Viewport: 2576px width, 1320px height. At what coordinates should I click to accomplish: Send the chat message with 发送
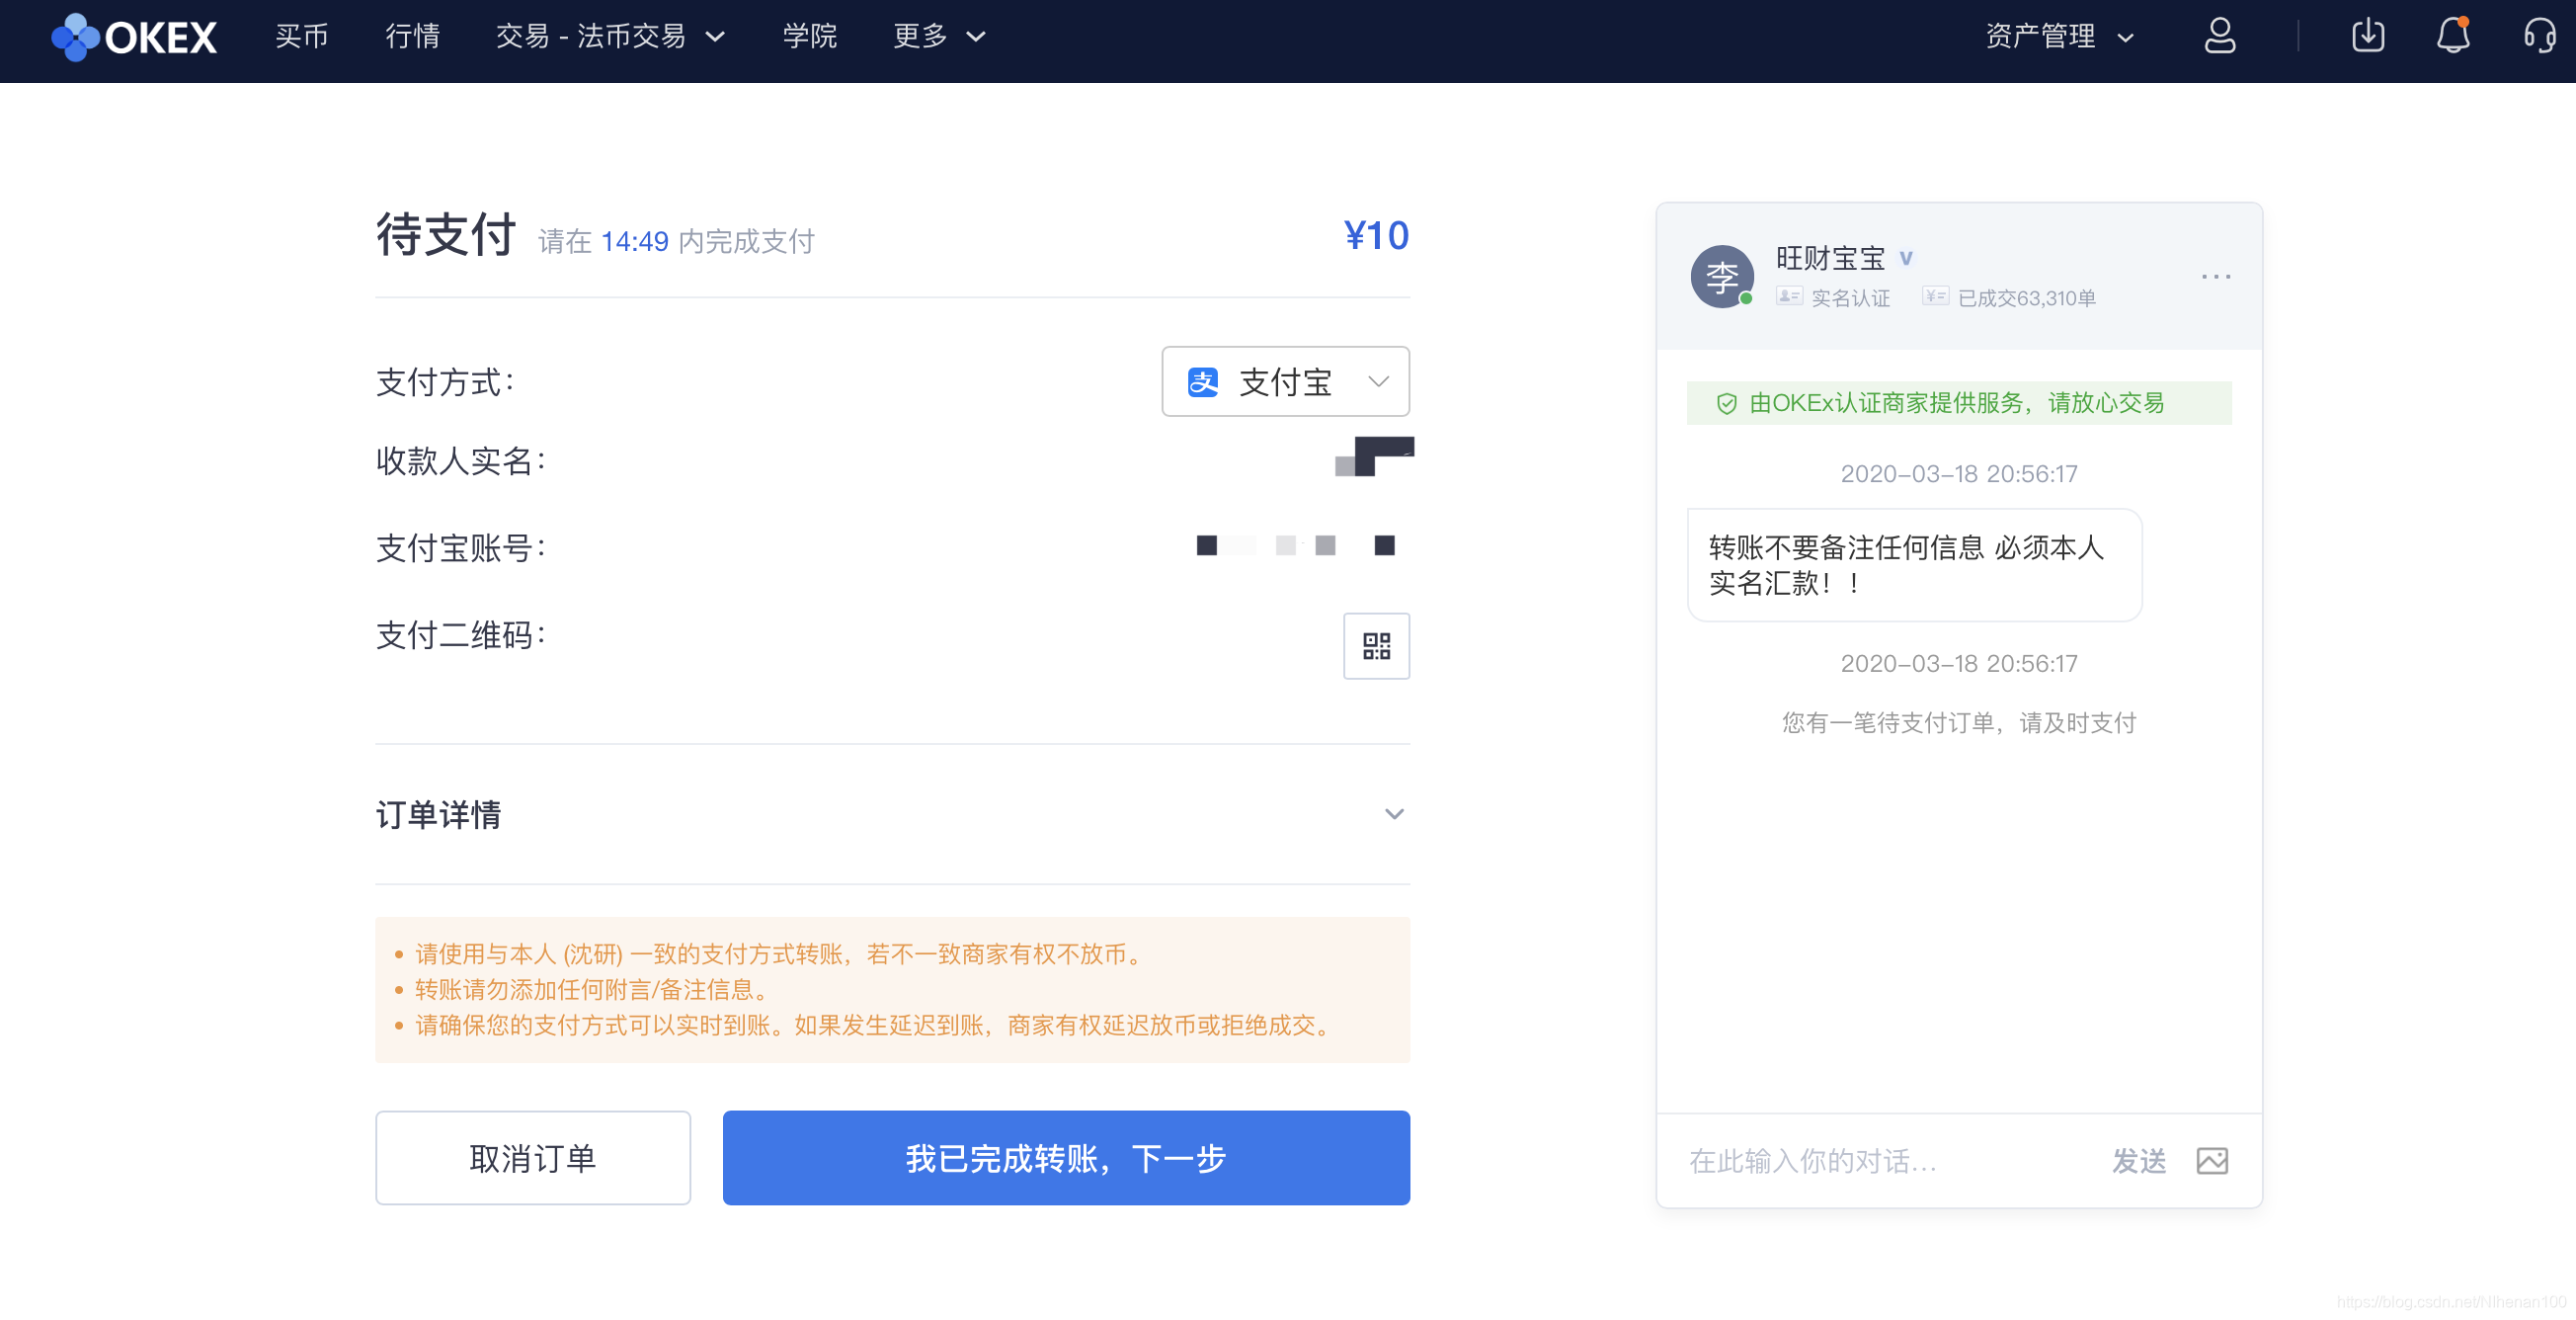[2138, 1160]
